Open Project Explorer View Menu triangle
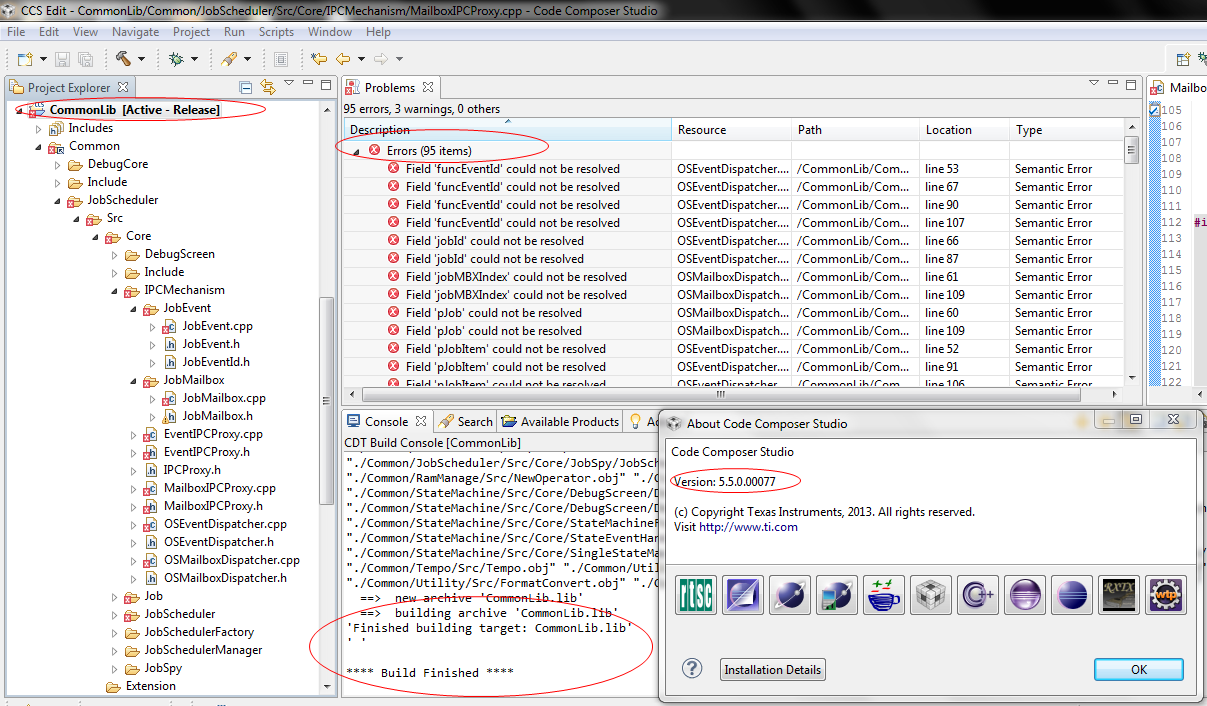This screenshot has width=1207, height=706. [289, 84]
